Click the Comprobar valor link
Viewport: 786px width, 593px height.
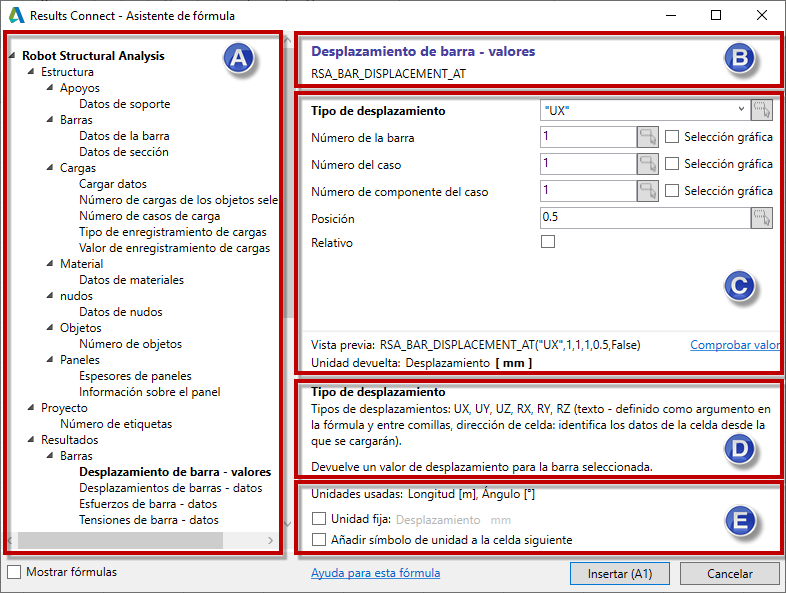pos(734,345)
